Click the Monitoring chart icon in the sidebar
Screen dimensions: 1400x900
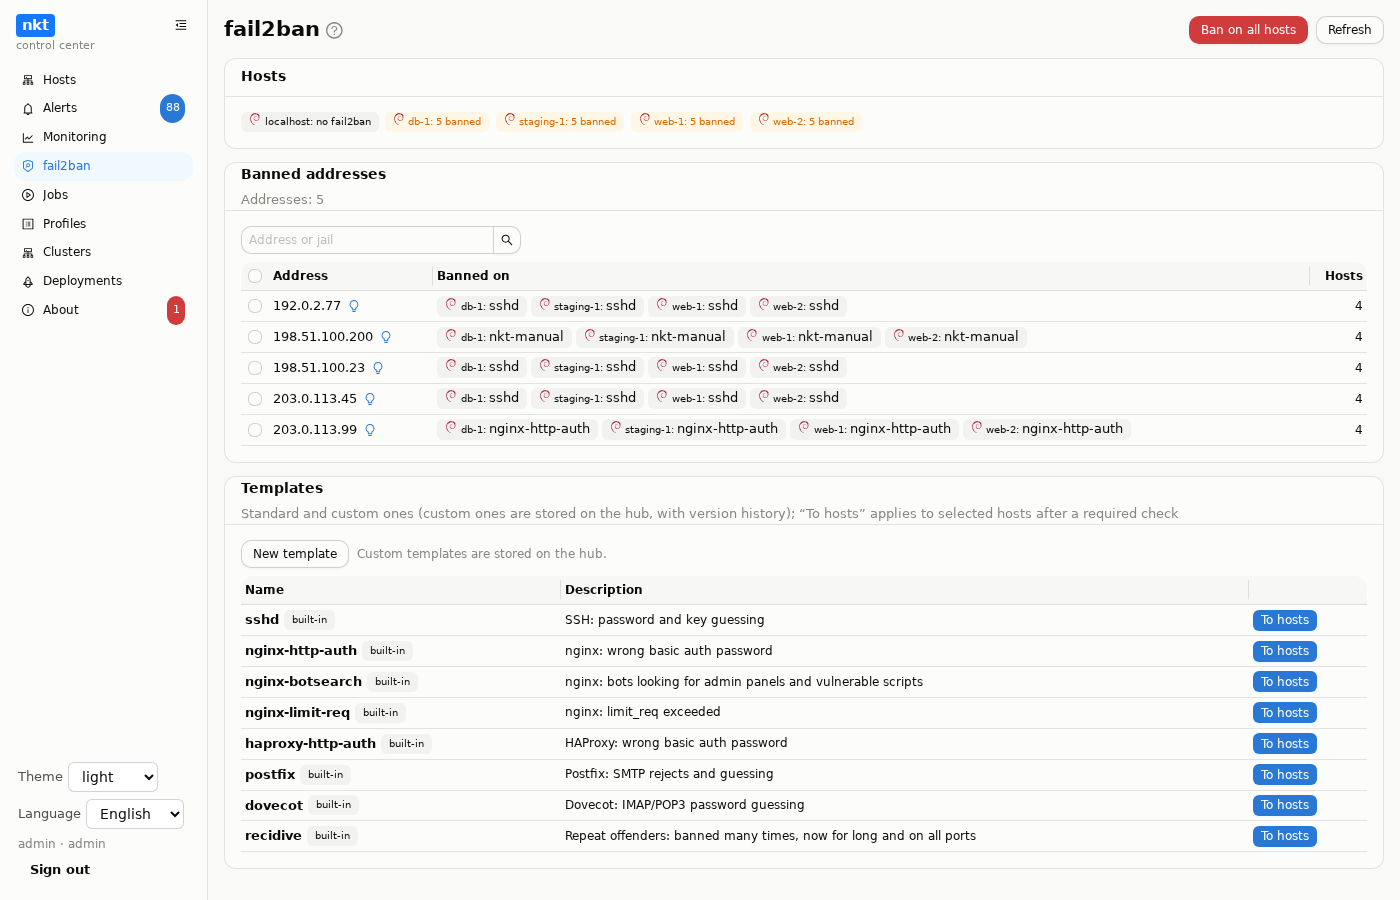click(28, 137)
